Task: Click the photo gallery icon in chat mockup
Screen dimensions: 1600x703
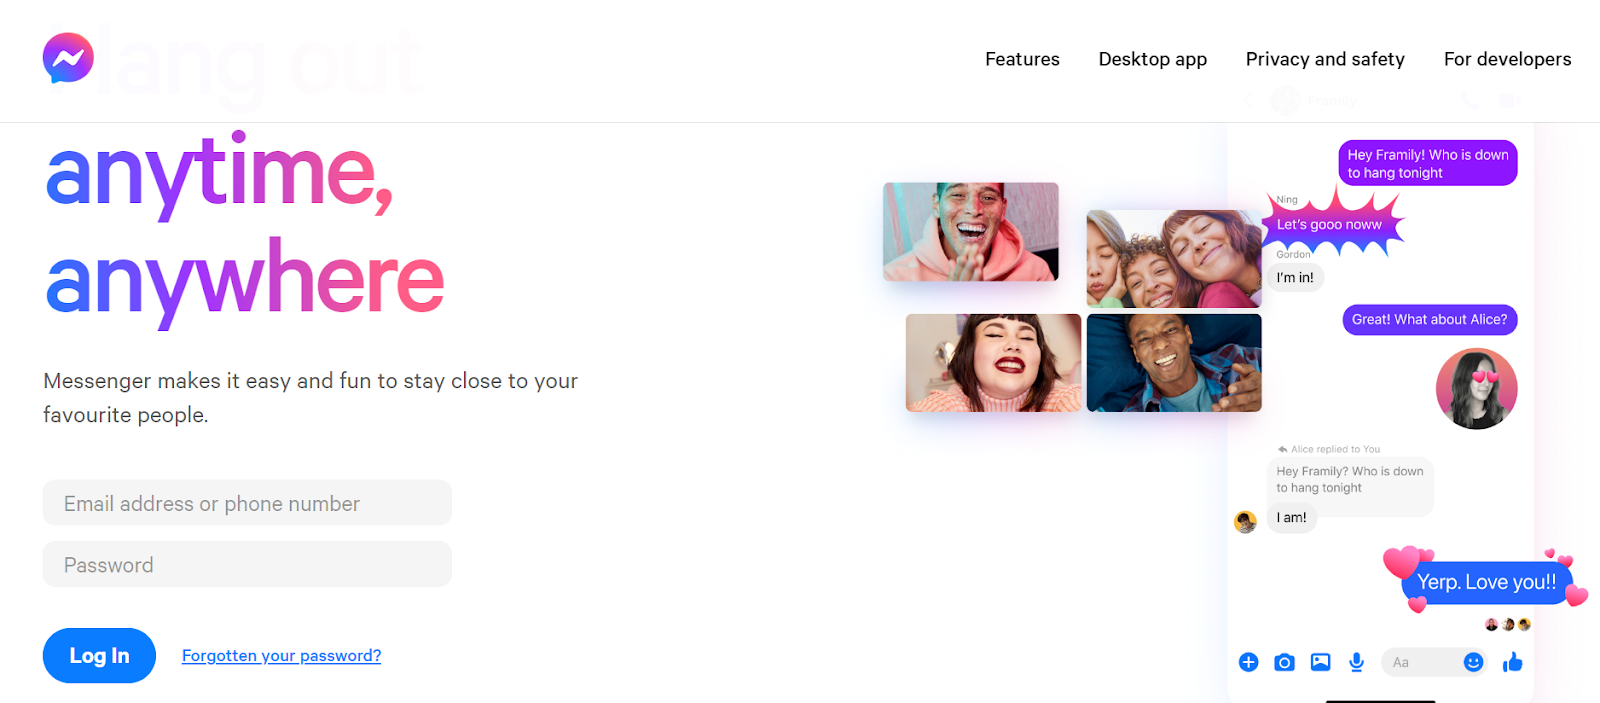Action: [x=1320, y=662]
